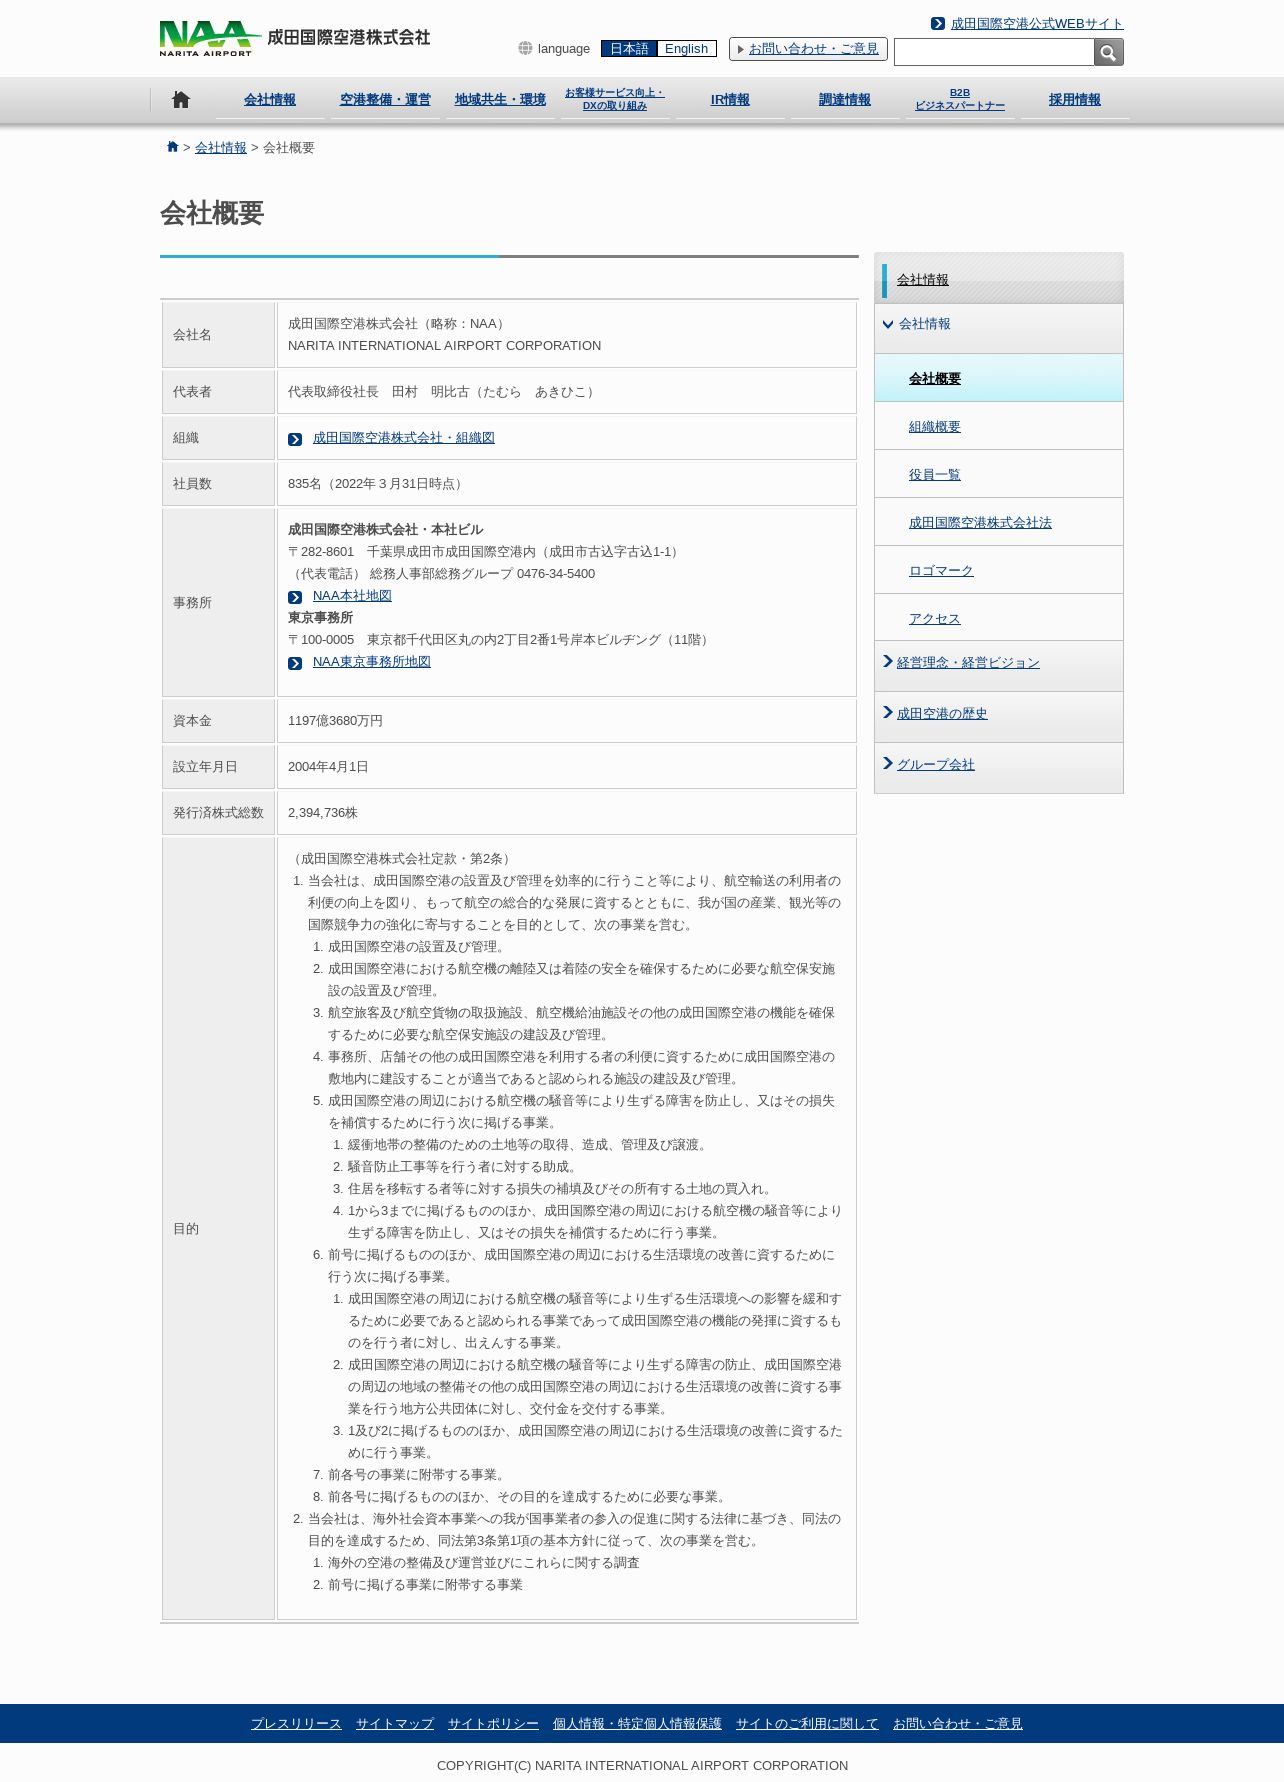Expand the 経営理念・経営ビジョン chevron
The width and height of the screenshot is (1284, 1782).
coord(887,661)
